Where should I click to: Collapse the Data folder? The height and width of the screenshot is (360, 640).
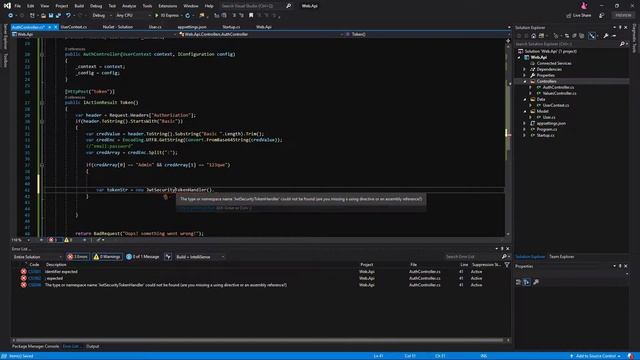(525, 99)
